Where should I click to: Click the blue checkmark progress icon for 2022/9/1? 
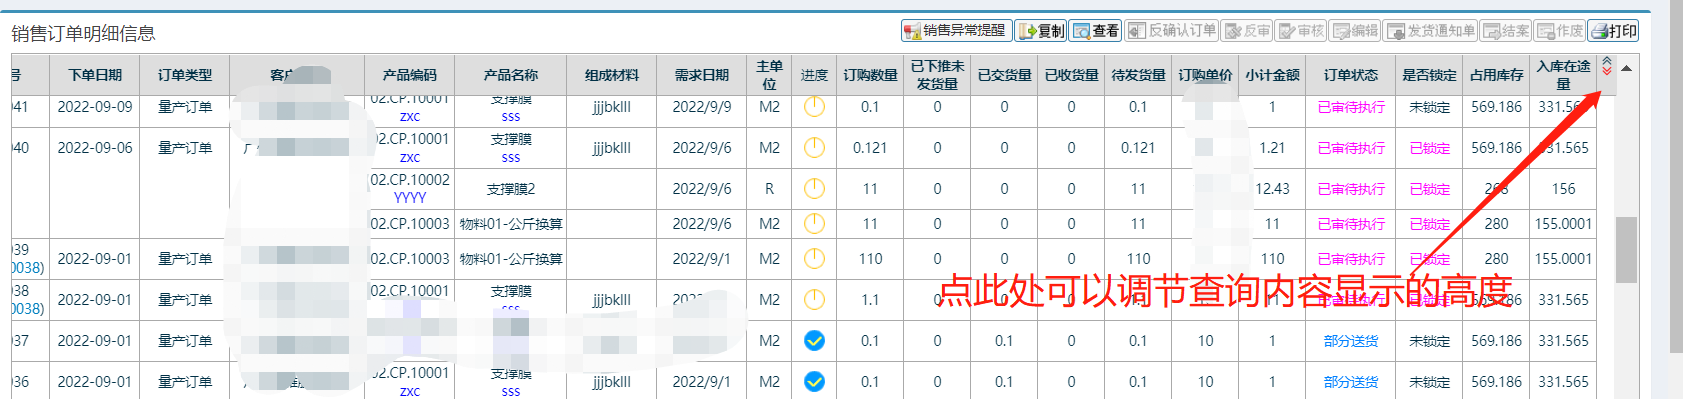(815, 381)
